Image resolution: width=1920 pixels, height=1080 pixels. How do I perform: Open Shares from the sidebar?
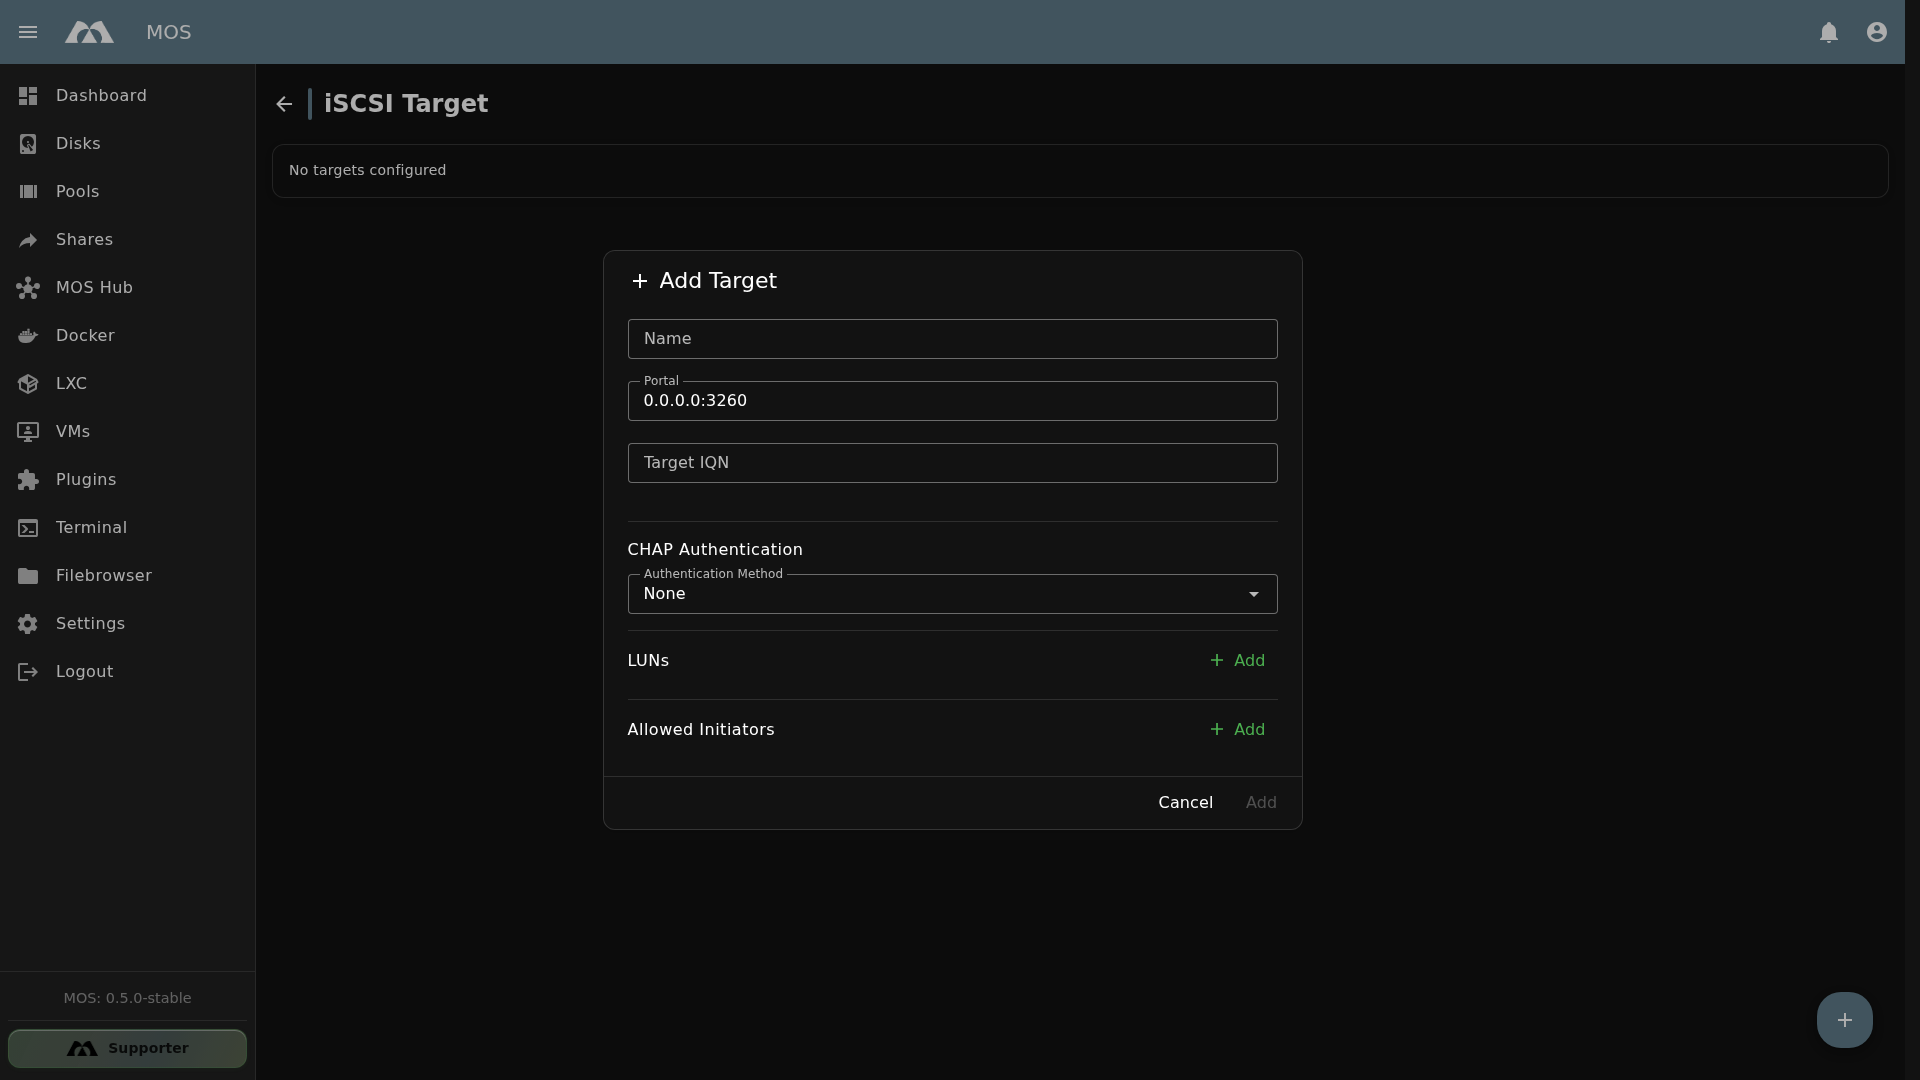pyautogui.click(x=127, y=240)
